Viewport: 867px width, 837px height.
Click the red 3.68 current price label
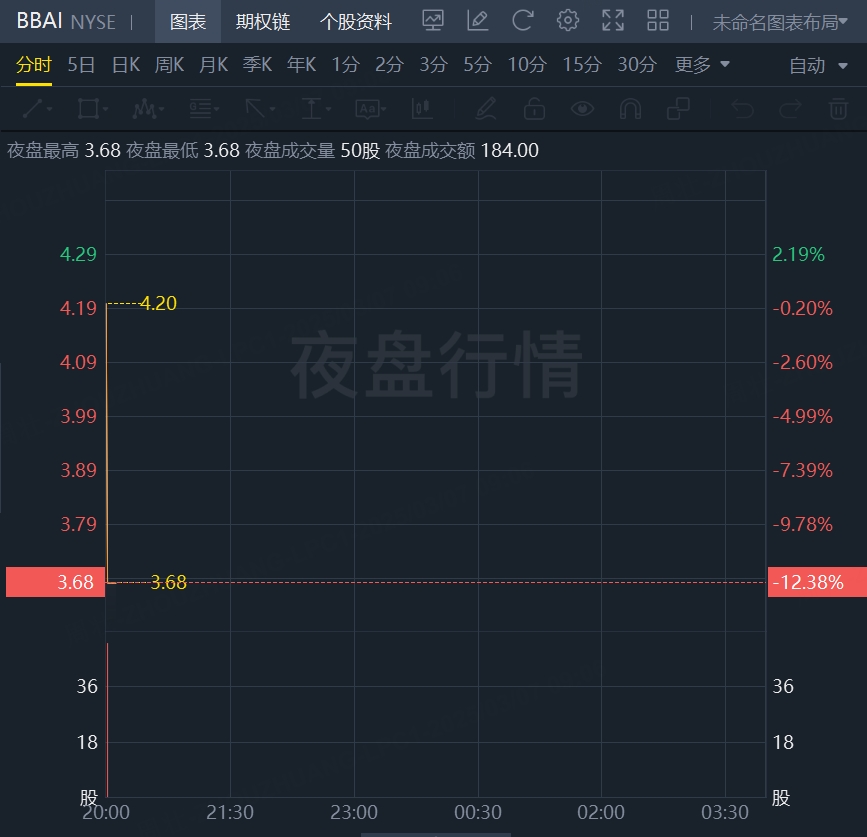pyautogui.click(x=55, y=582)
